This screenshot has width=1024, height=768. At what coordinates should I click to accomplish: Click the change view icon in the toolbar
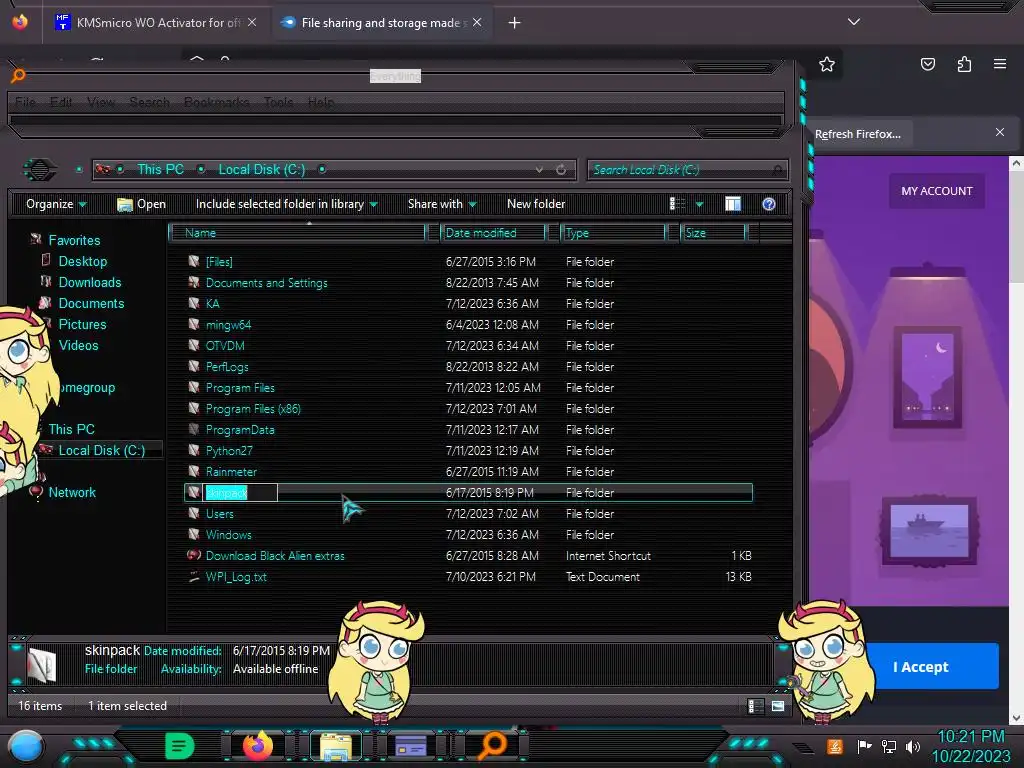[677, 204]
